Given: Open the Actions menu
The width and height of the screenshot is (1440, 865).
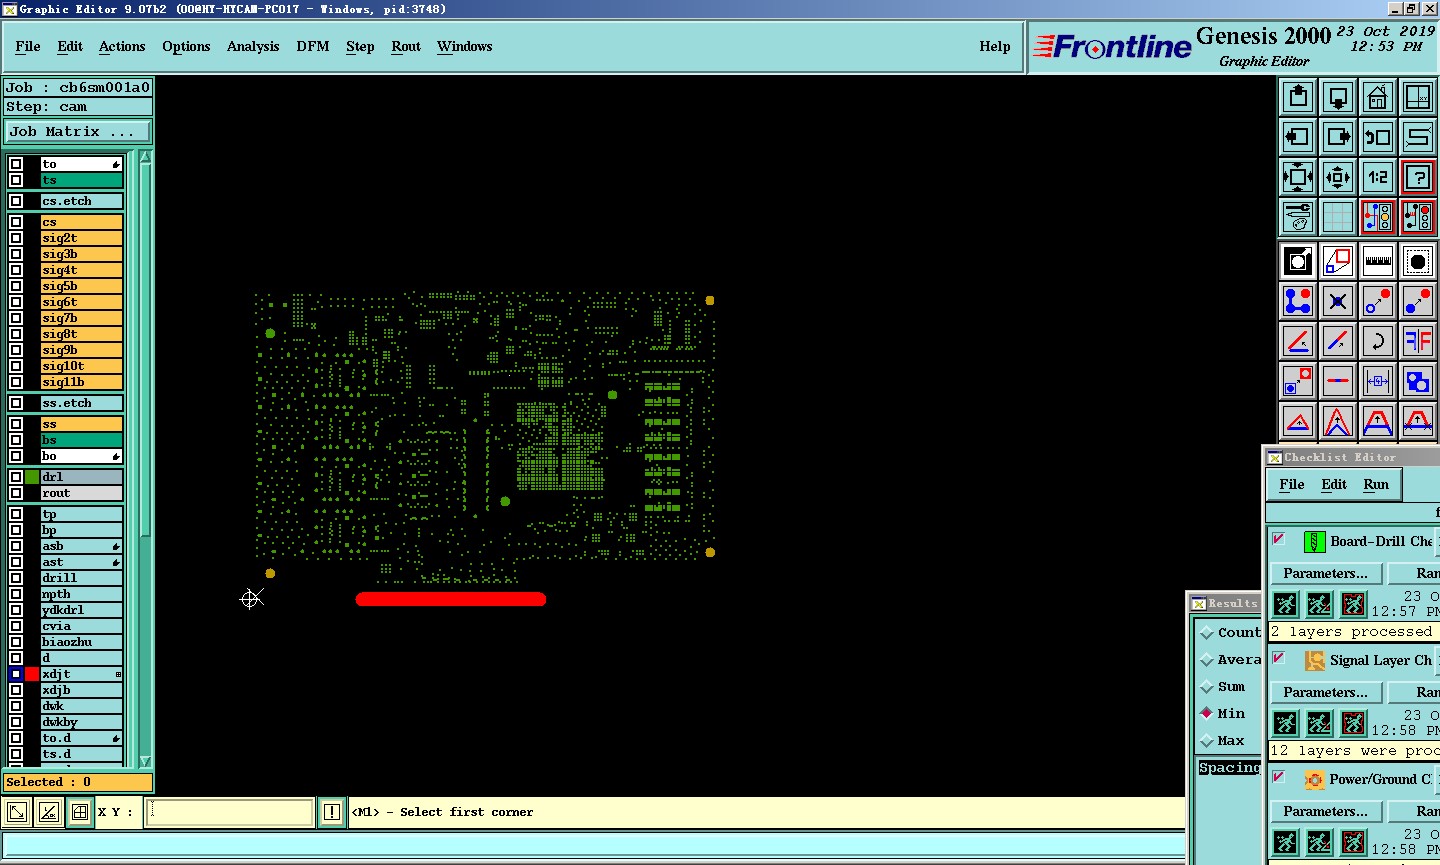Looking at the screenshot, I should (x=122, y=47).
